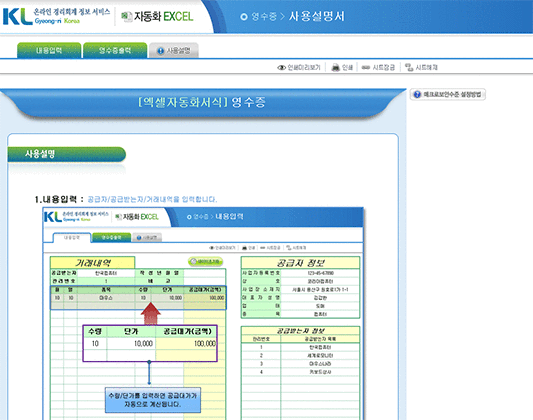Click the 자동화 EXCEL logo

(157, 16)
